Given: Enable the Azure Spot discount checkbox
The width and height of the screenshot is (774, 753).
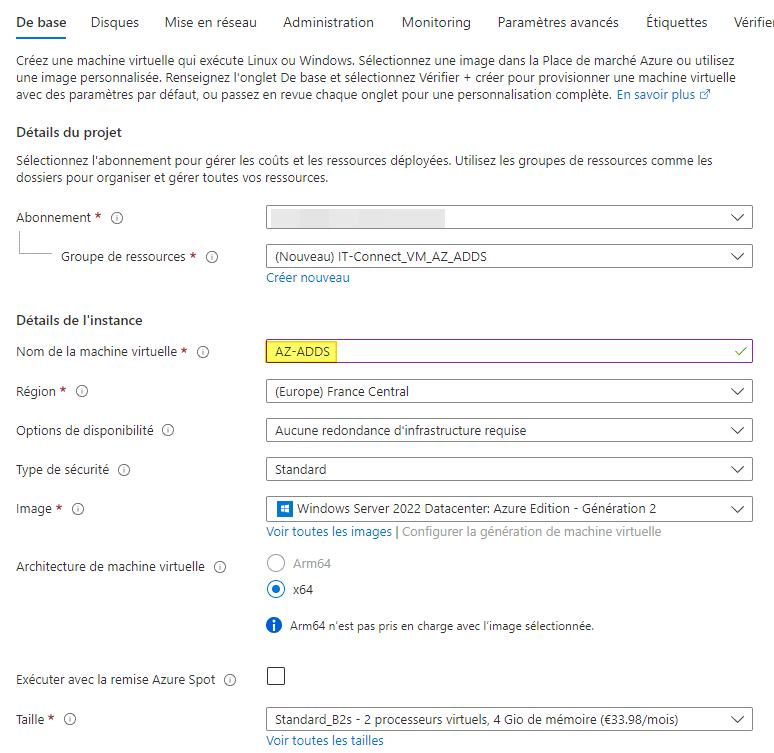Looking at the screenshot, I should tap(276, 677).
